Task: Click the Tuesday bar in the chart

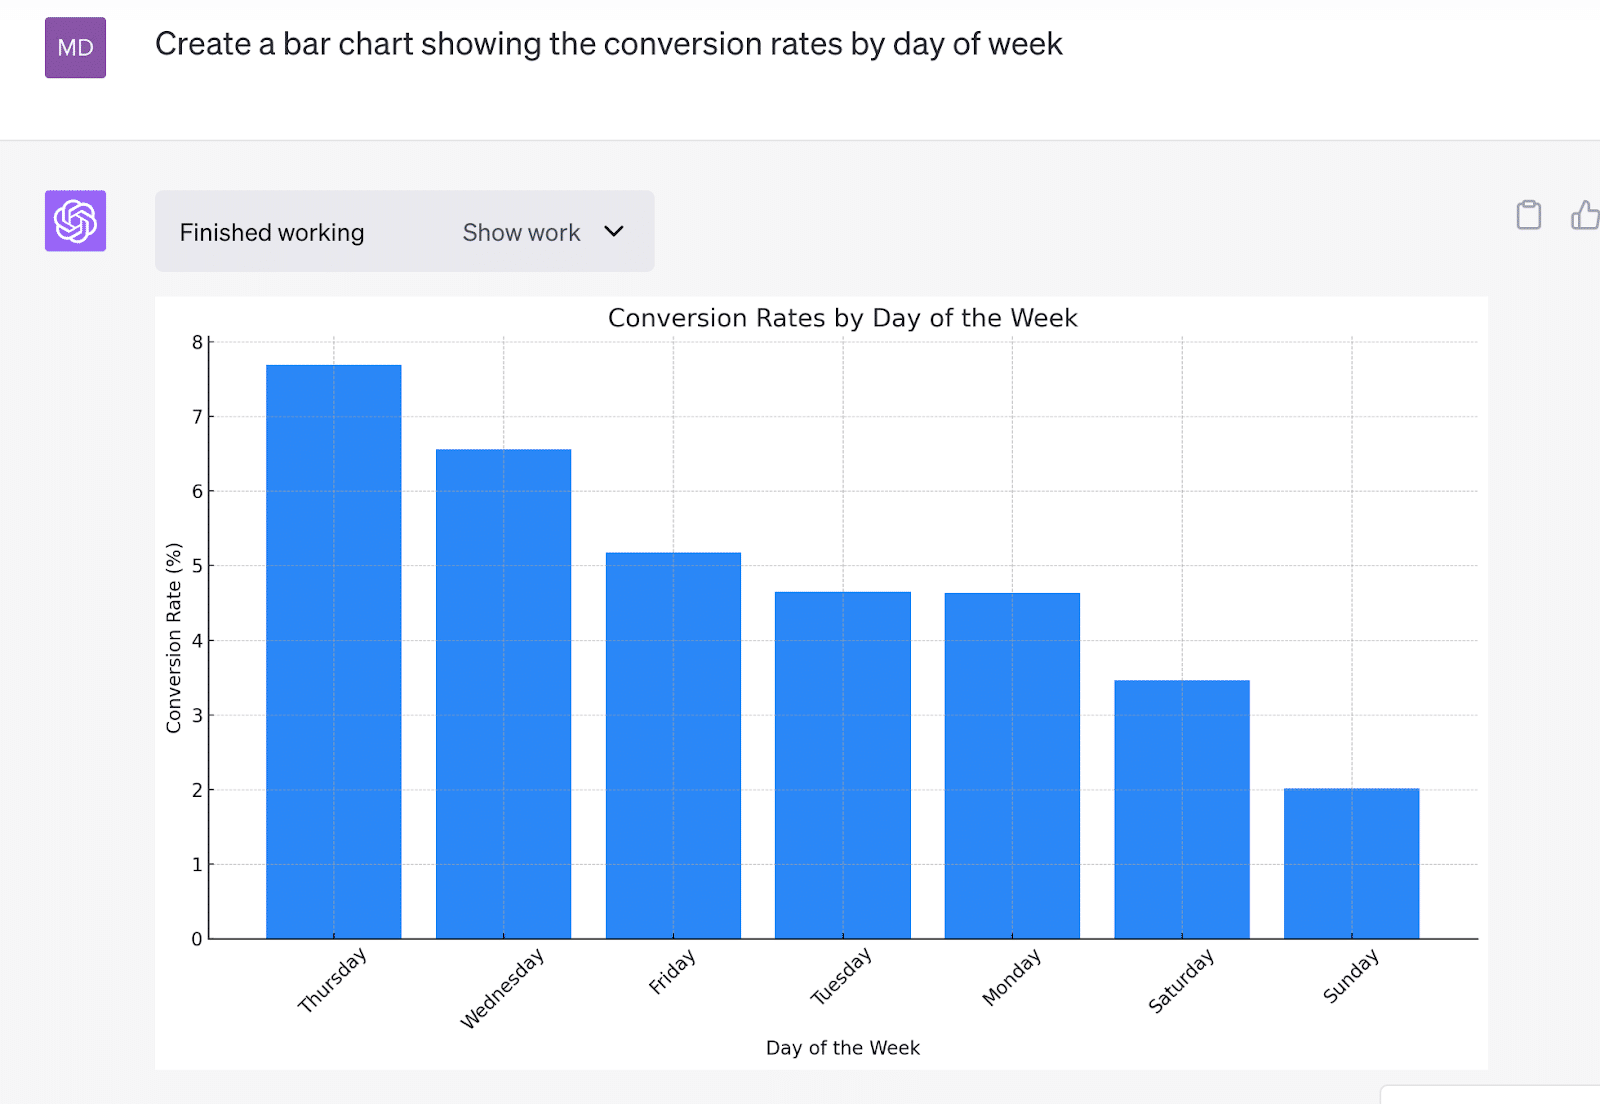Action: pos(843,765)
